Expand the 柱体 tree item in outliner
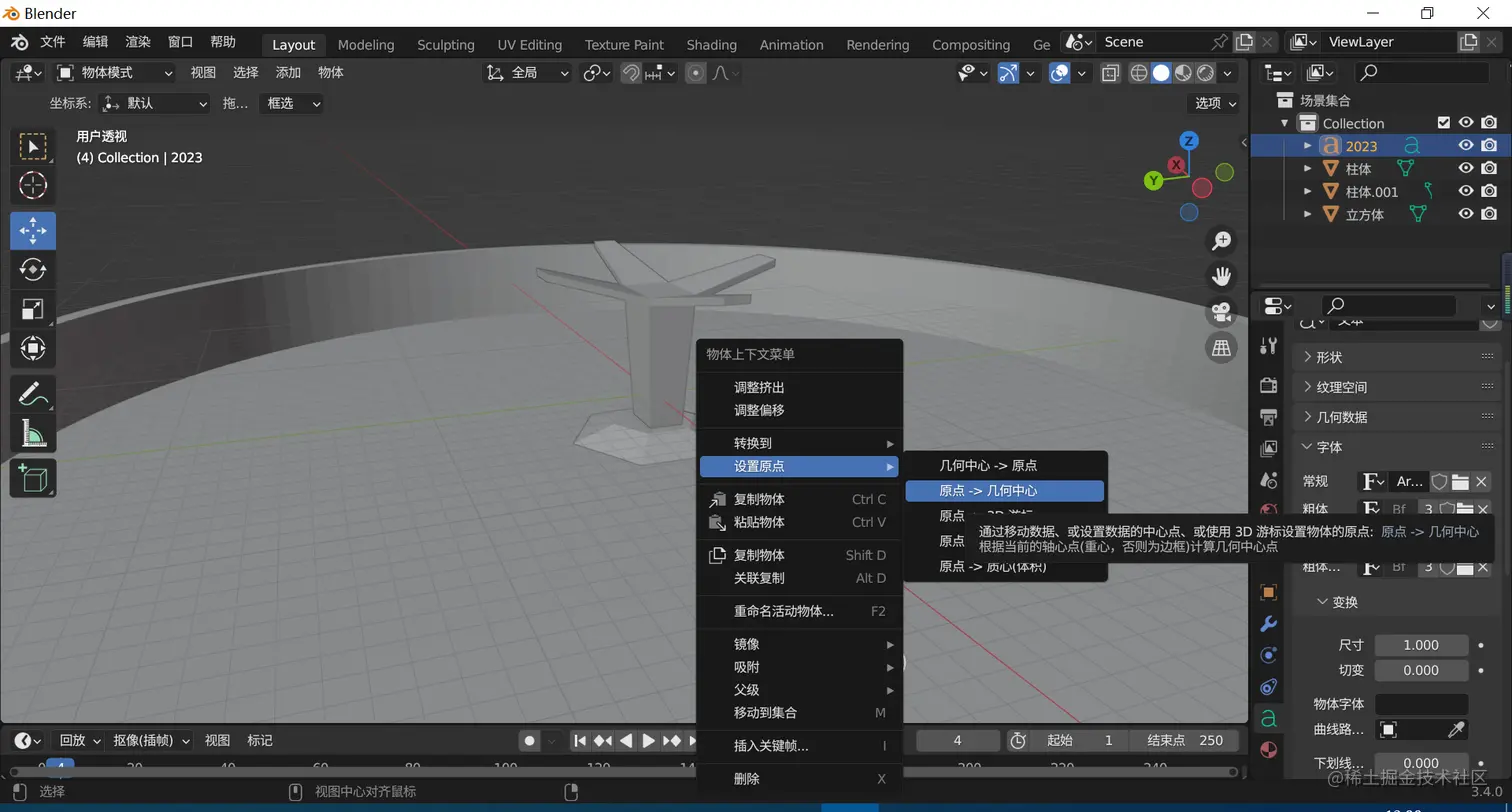The image size is (1512, 812). click(x=1308, y=169)
